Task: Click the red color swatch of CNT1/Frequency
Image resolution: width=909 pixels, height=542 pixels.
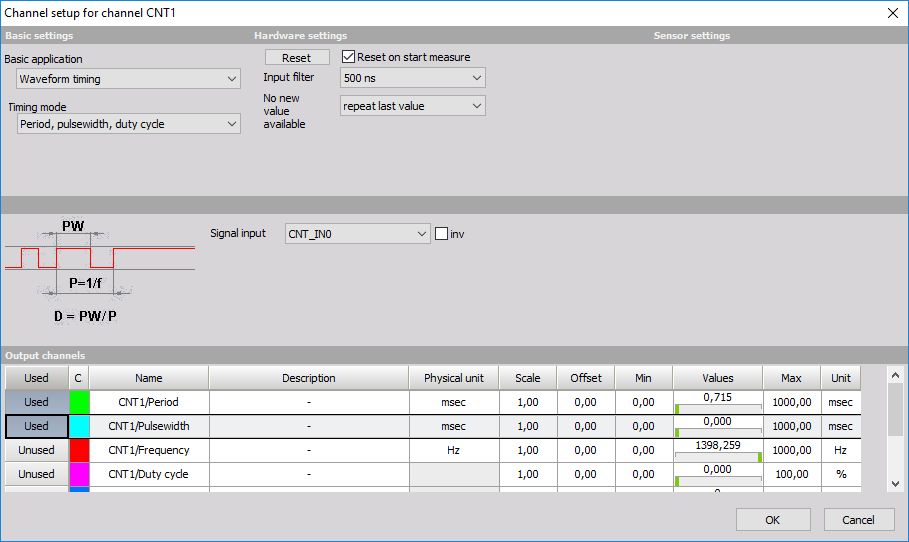Action: [79, 450]
